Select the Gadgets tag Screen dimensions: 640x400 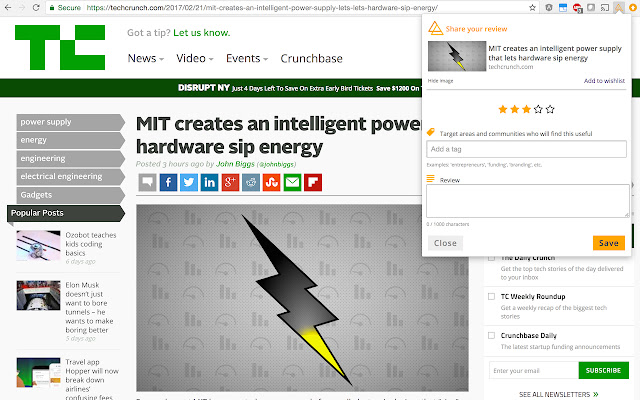70,195
